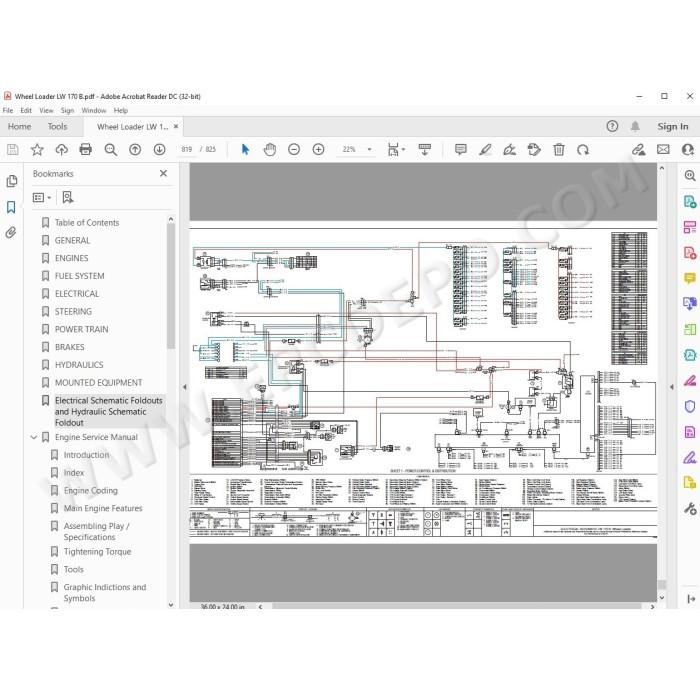This screenshot has width=700, height=700.
Task: Open the bookmark options dropdown
Action: click(42, 197)
